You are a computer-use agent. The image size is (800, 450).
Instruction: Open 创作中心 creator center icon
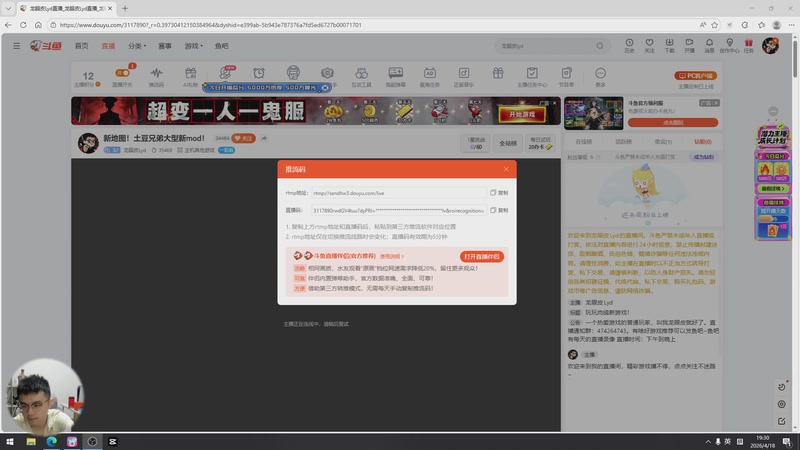click(729, 46)
